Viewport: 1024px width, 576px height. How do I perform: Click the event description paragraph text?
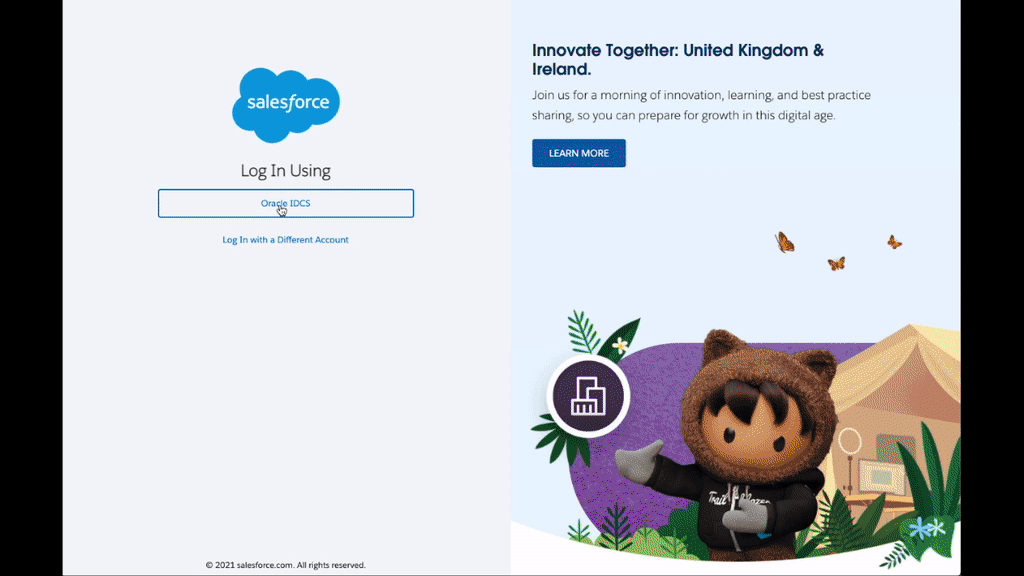tap(701, 105)
